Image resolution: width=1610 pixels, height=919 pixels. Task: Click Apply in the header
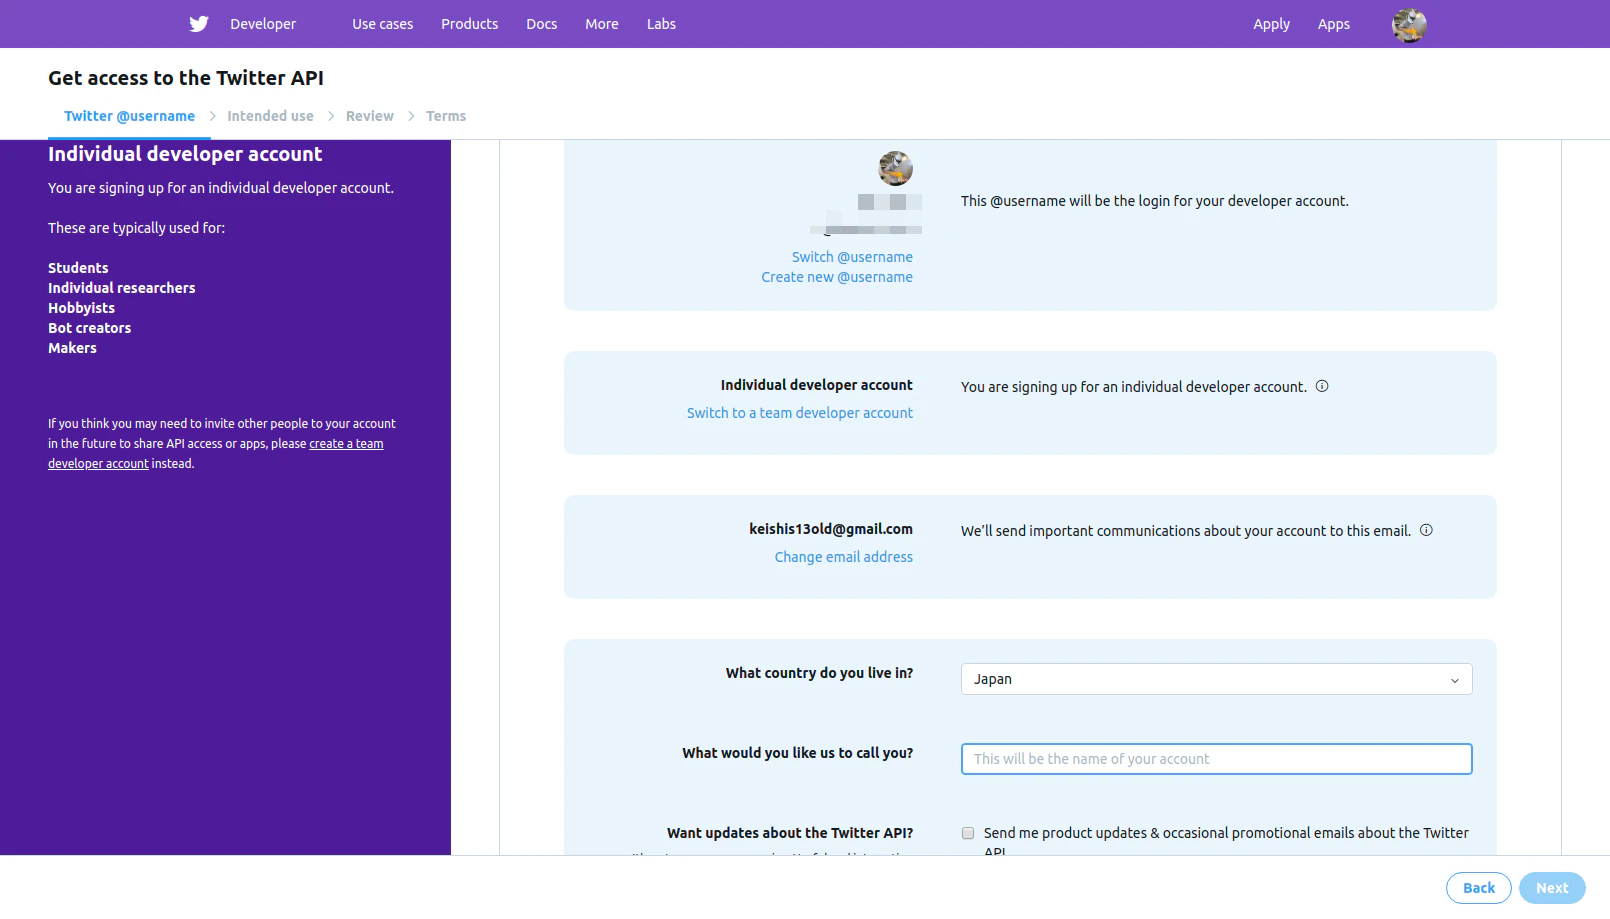click(x=1271, y=24)
